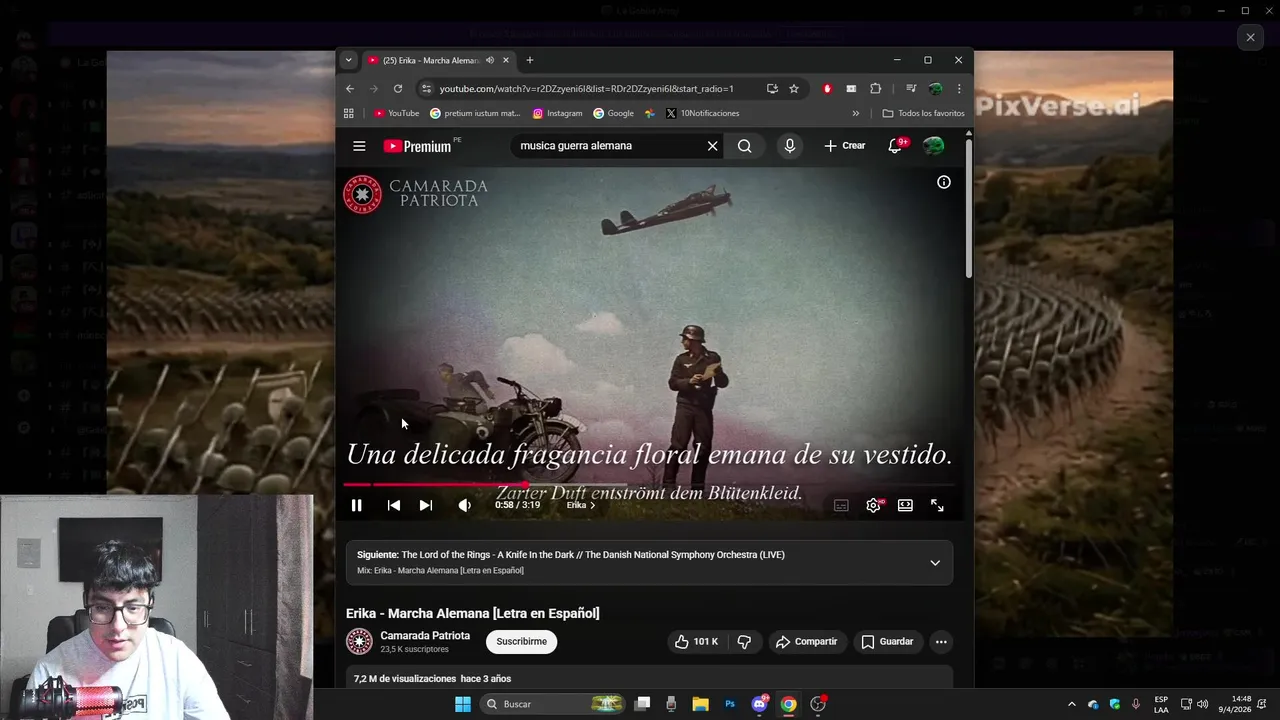Pause the YouTube video
The width and height of the screenshot is (1280, 720).
pyautogui.click(x=356, y=505)
